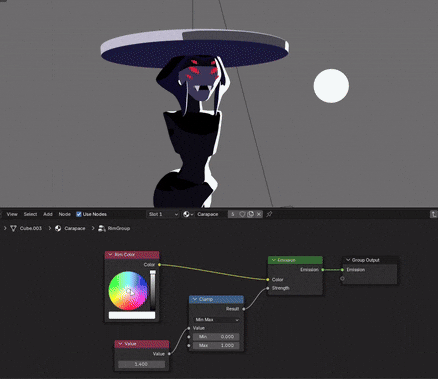
Task: Click the Clamp Max 1.000 field
Action: point(216,345)
